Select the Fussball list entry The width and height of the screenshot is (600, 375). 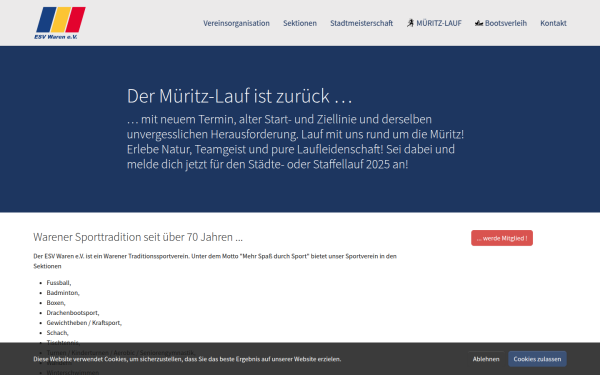(59, 283)
